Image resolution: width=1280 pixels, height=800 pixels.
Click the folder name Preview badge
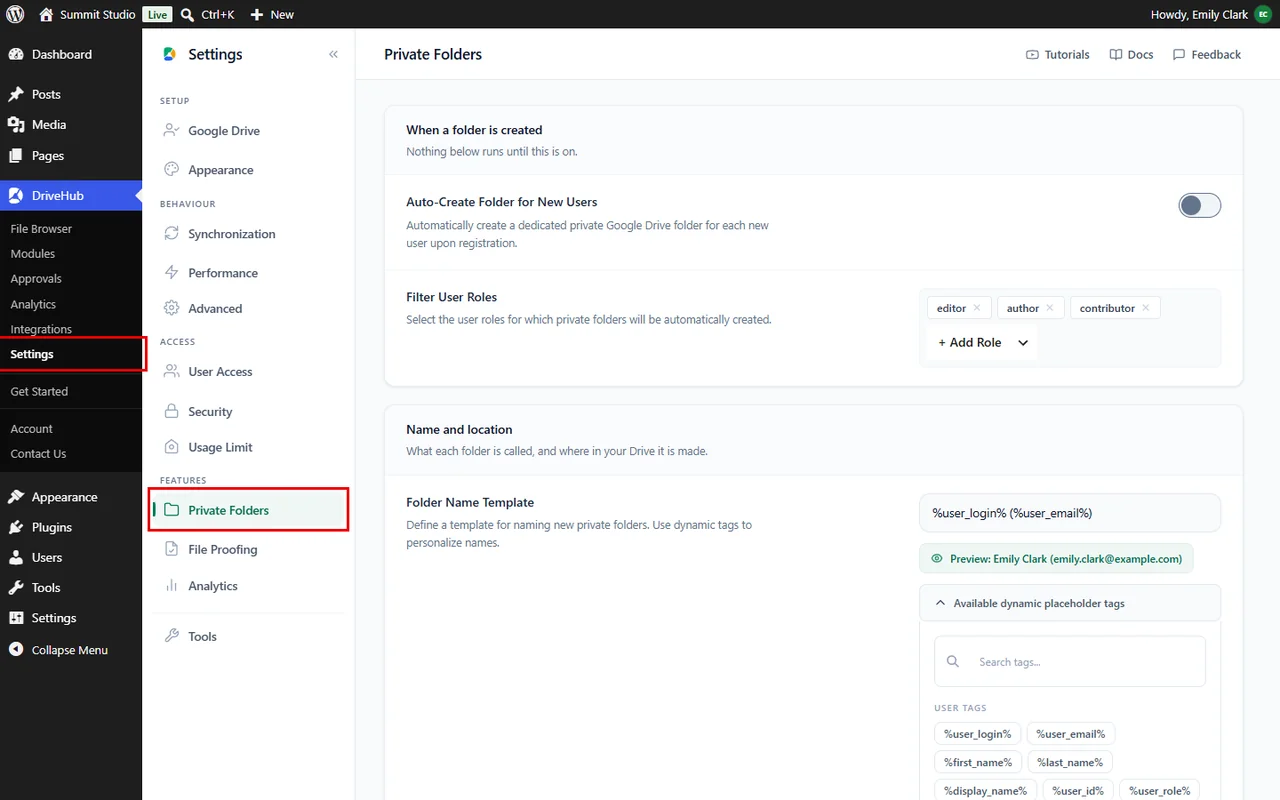pos(1056,558)
